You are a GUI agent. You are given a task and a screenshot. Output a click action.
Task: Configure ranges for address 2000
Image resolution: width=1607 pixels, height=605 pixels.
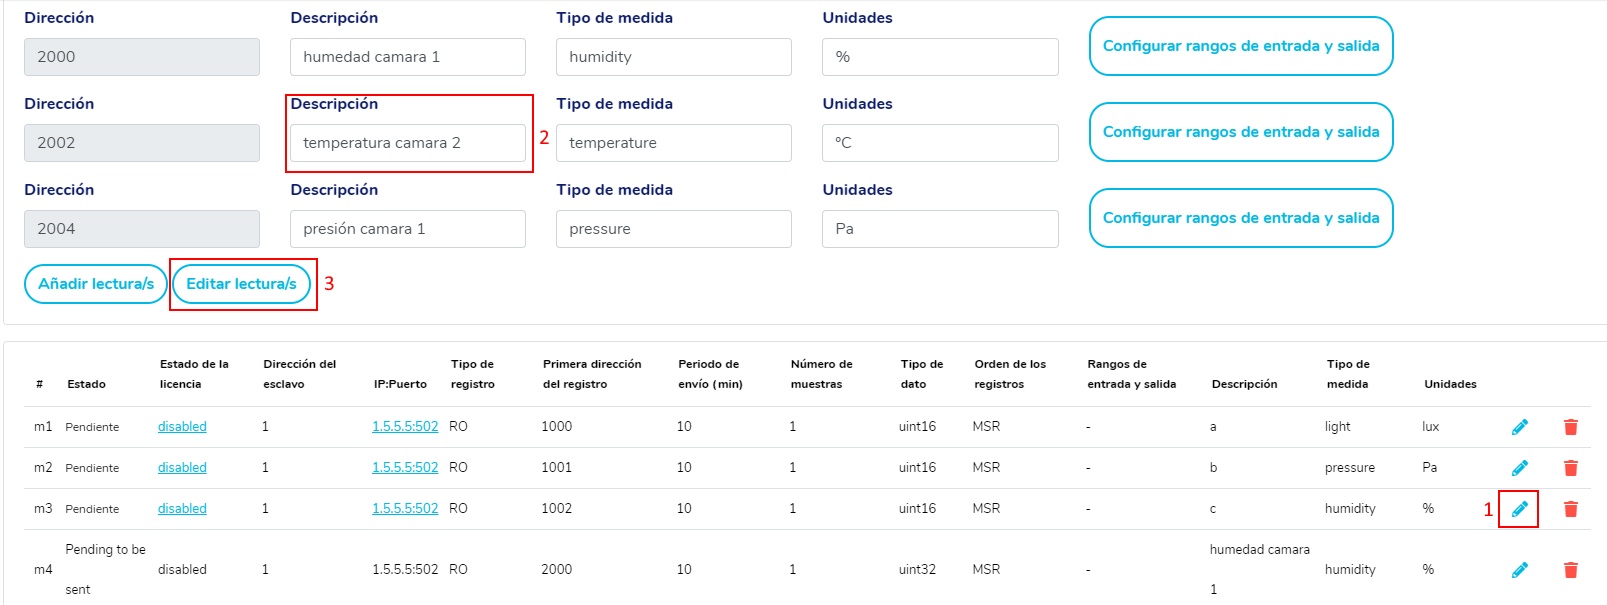1240,46
